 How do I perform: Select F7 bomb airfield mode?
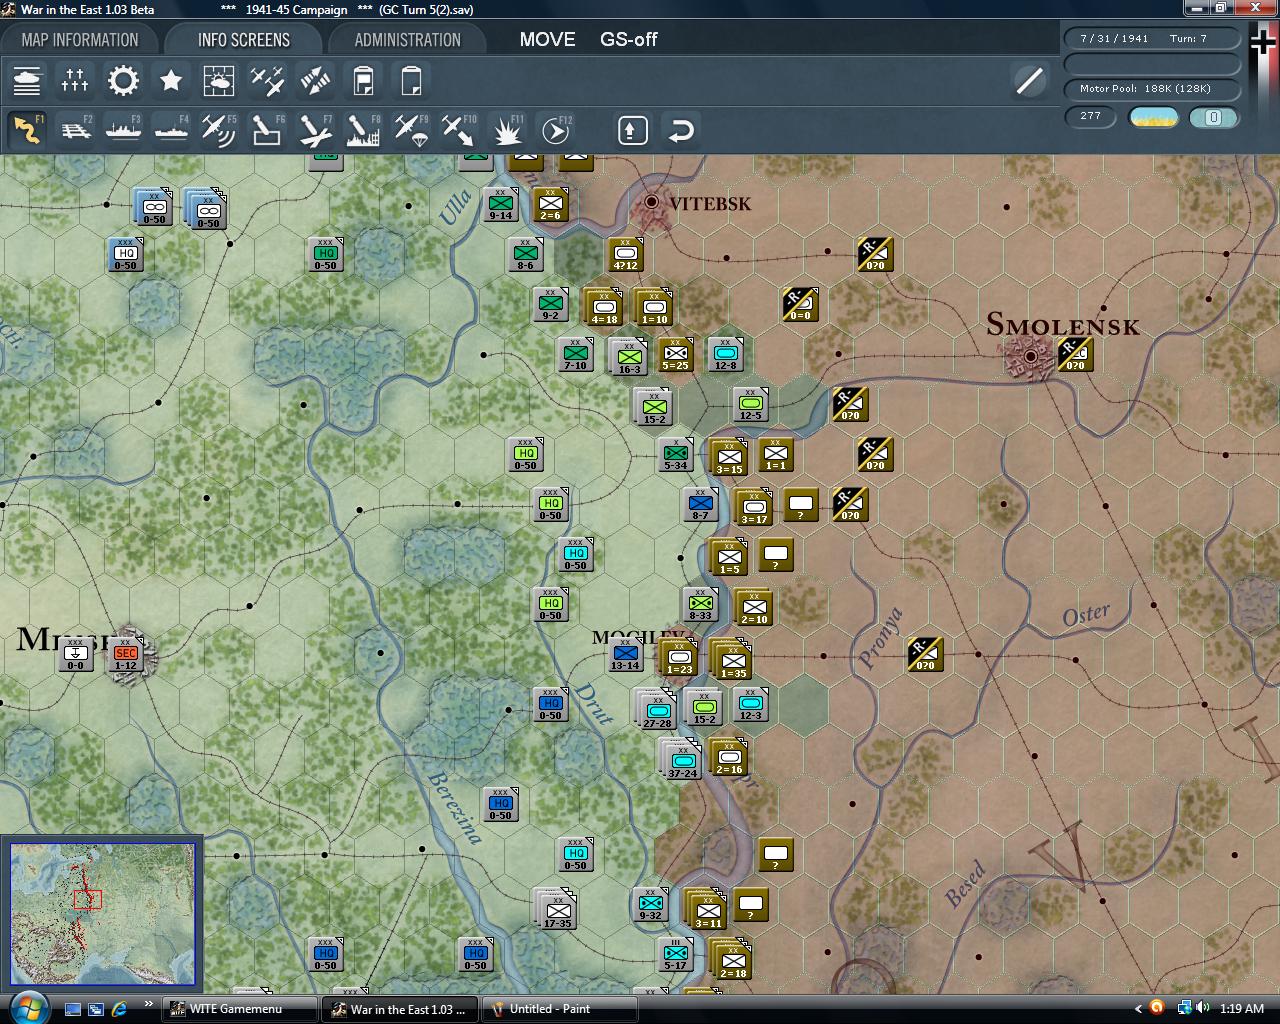click(x=315, y=130)
